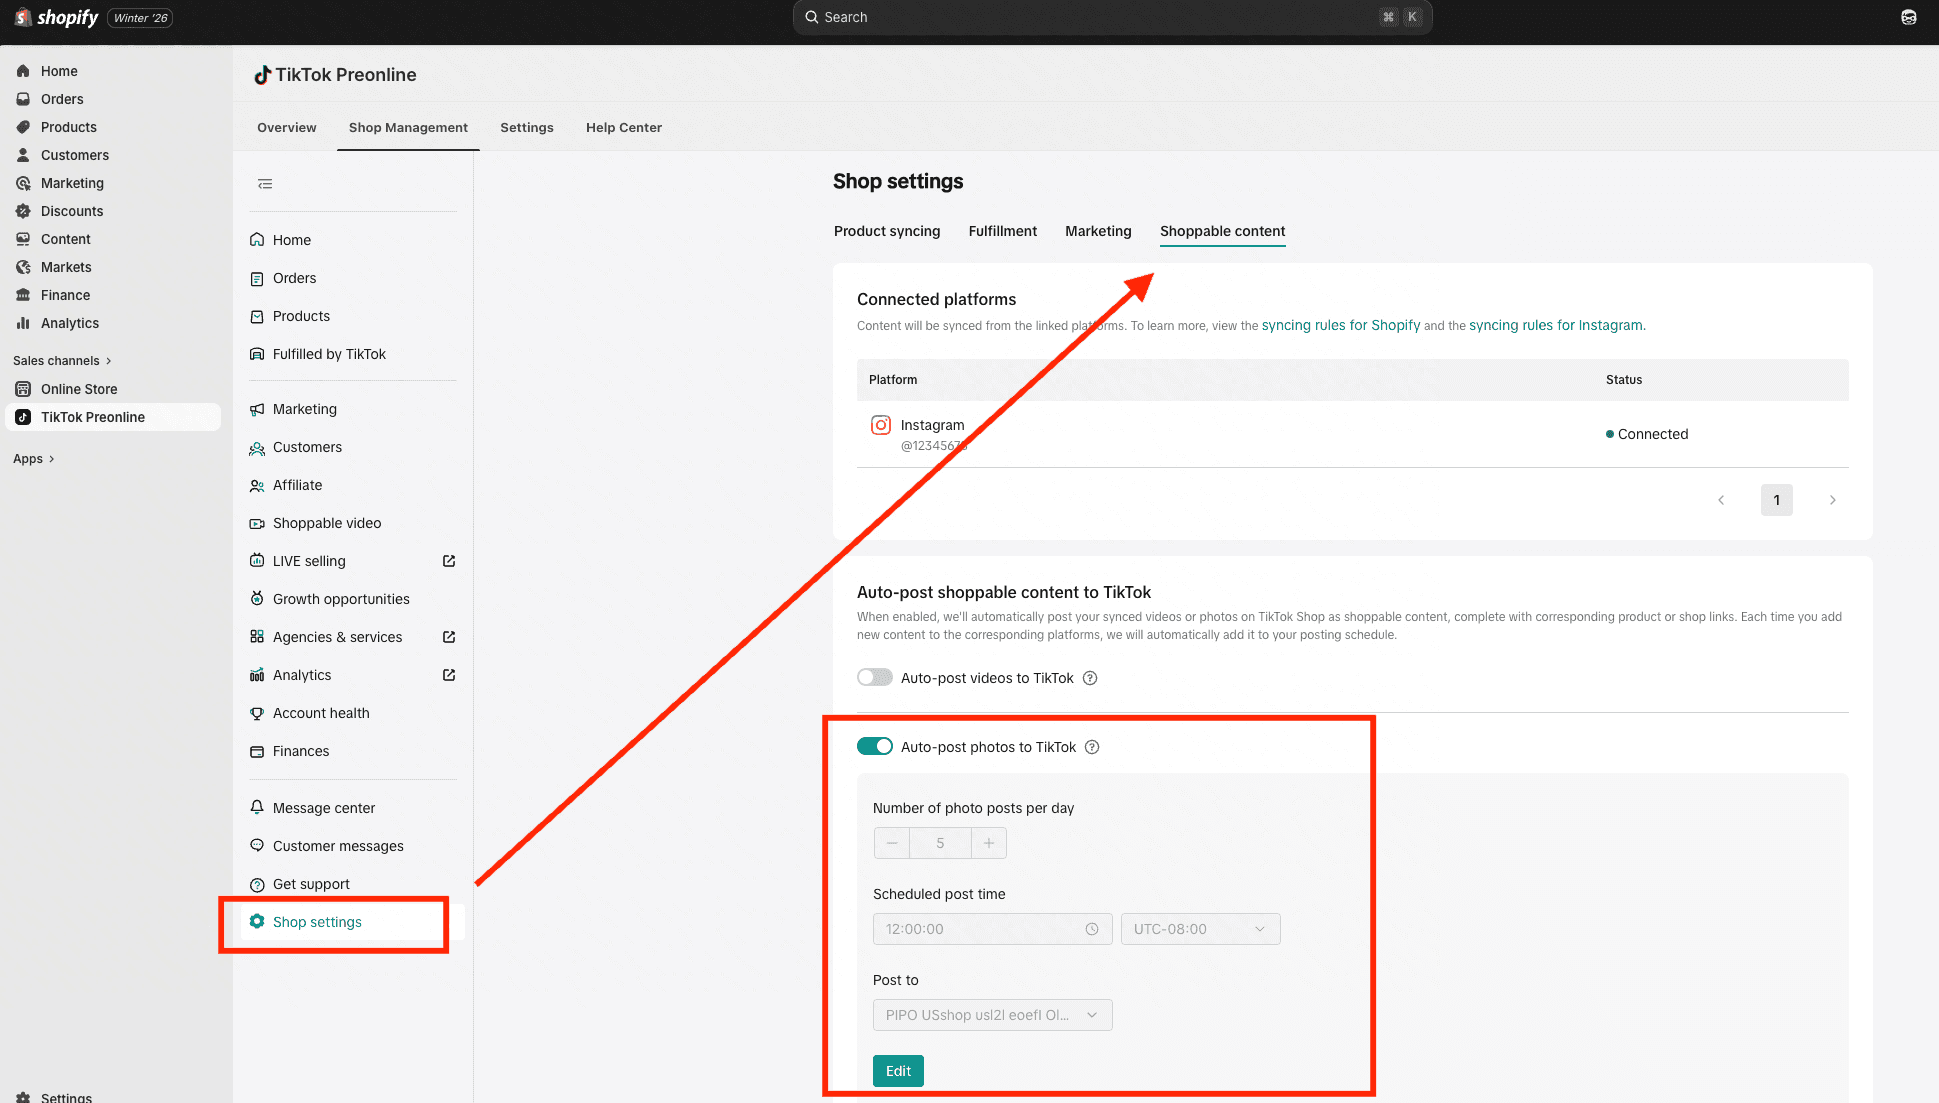Enable Auto-post videos to TikTok toggle
Image resolution: width=1939 pixels, height=1103 pixels.
[875, 678]
